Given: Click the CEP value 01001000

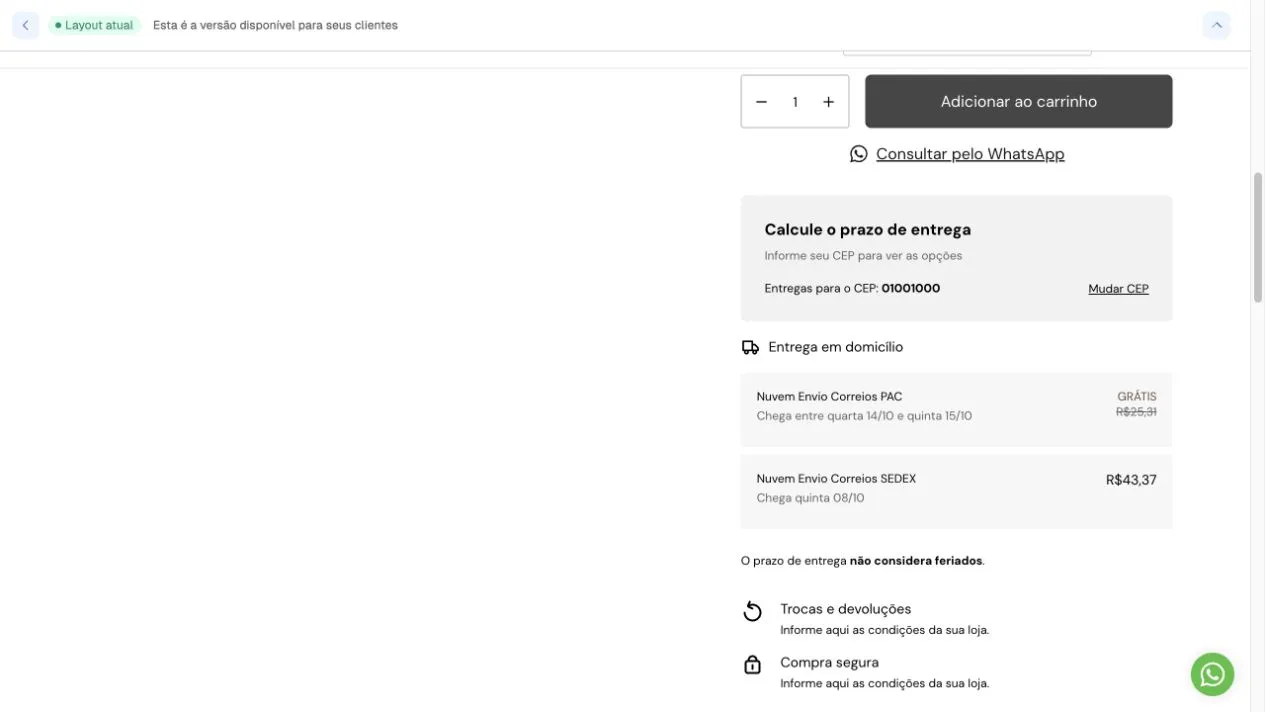Looking at the screenshot, I should (x=910, y=288).
